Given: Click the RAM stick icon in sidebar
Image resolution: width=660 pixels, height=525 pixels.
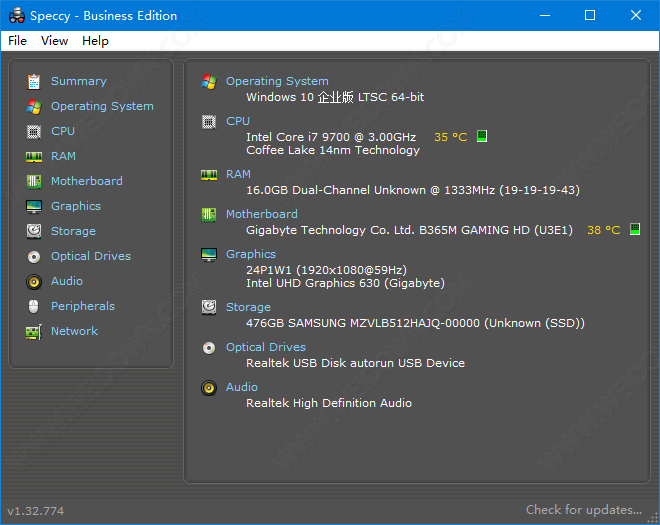Looking at the screenshot, I should 34,157.
